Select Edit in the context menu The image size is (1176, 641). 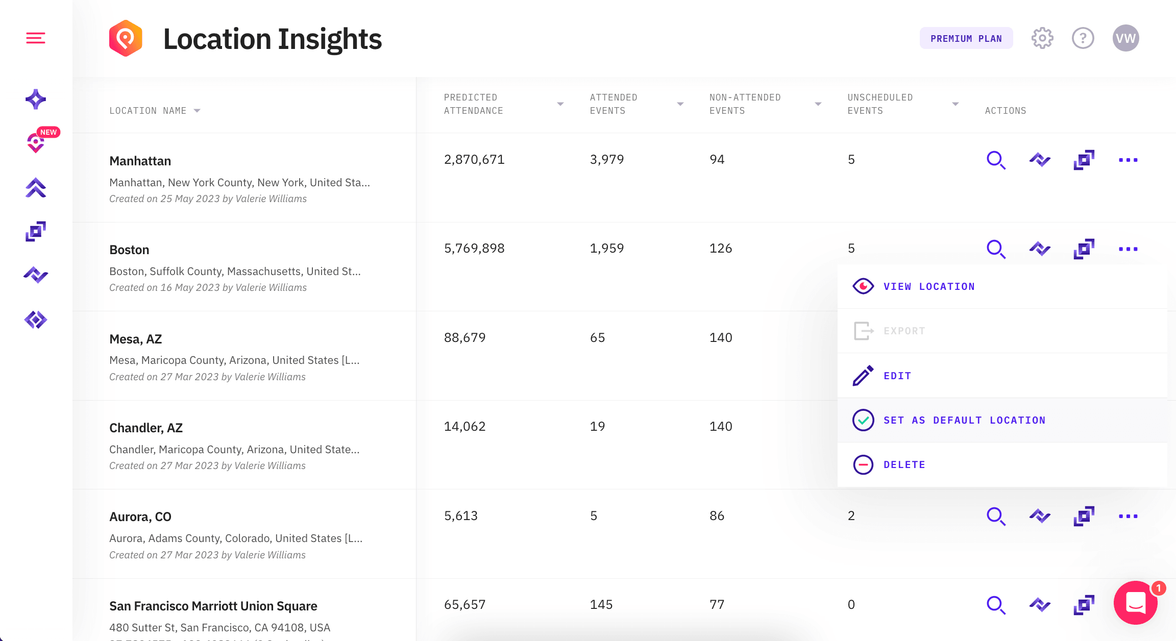point(897,376)
